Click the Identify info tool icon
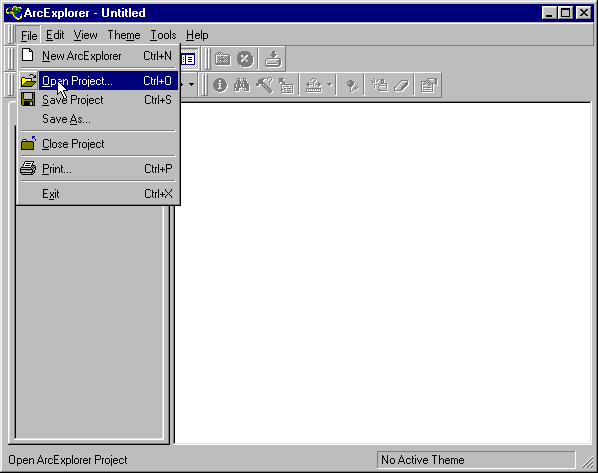Image resolution: width=598 pixels, height=473 pixels. click(220, 85)
